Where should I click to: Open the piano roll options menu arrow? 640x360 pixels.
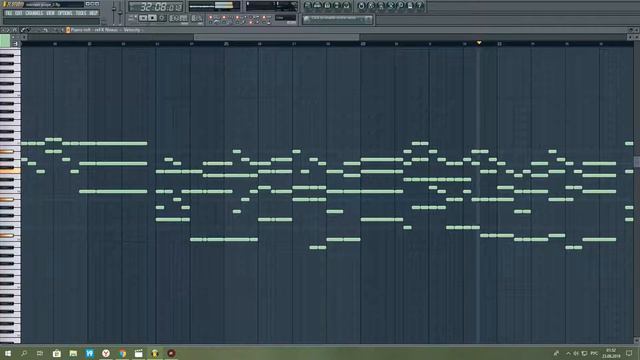coord(4,30)
